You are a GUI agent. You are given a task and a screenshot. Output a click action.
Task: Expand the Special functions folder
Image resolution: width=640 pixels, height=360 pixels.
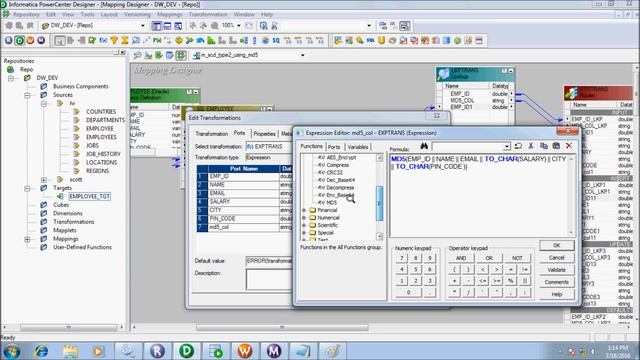pyautogui.click(x=304, y=233)
